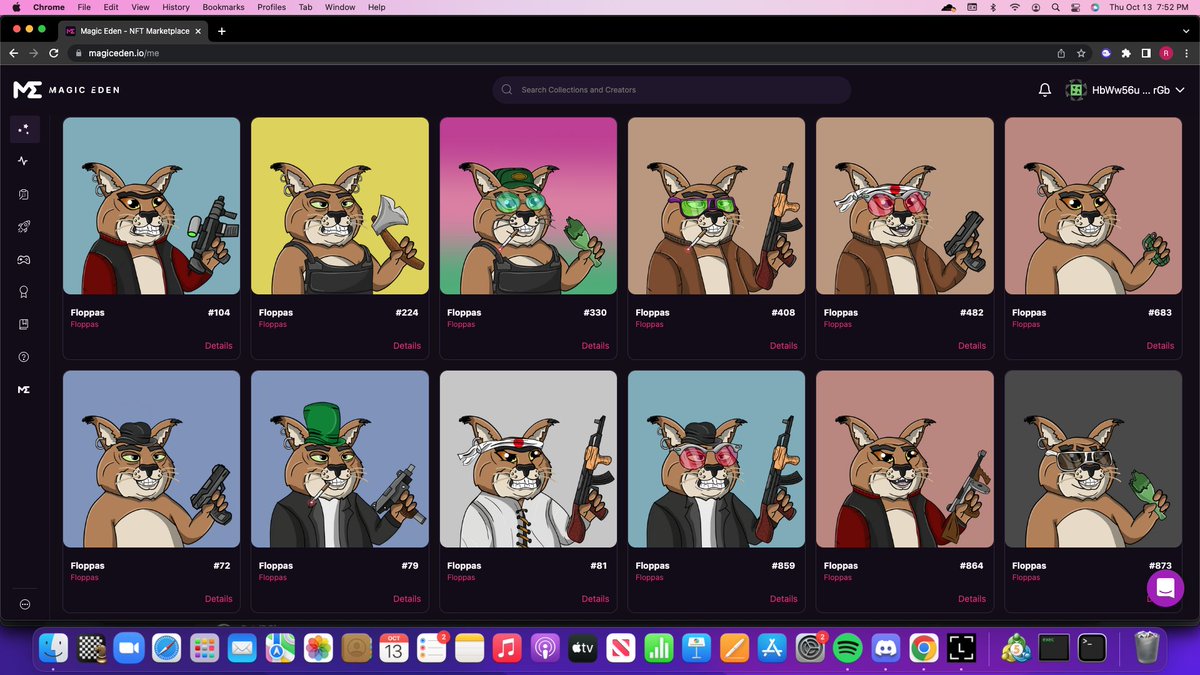
Task: Open the question mark help icon
Action: click(24, 357)
